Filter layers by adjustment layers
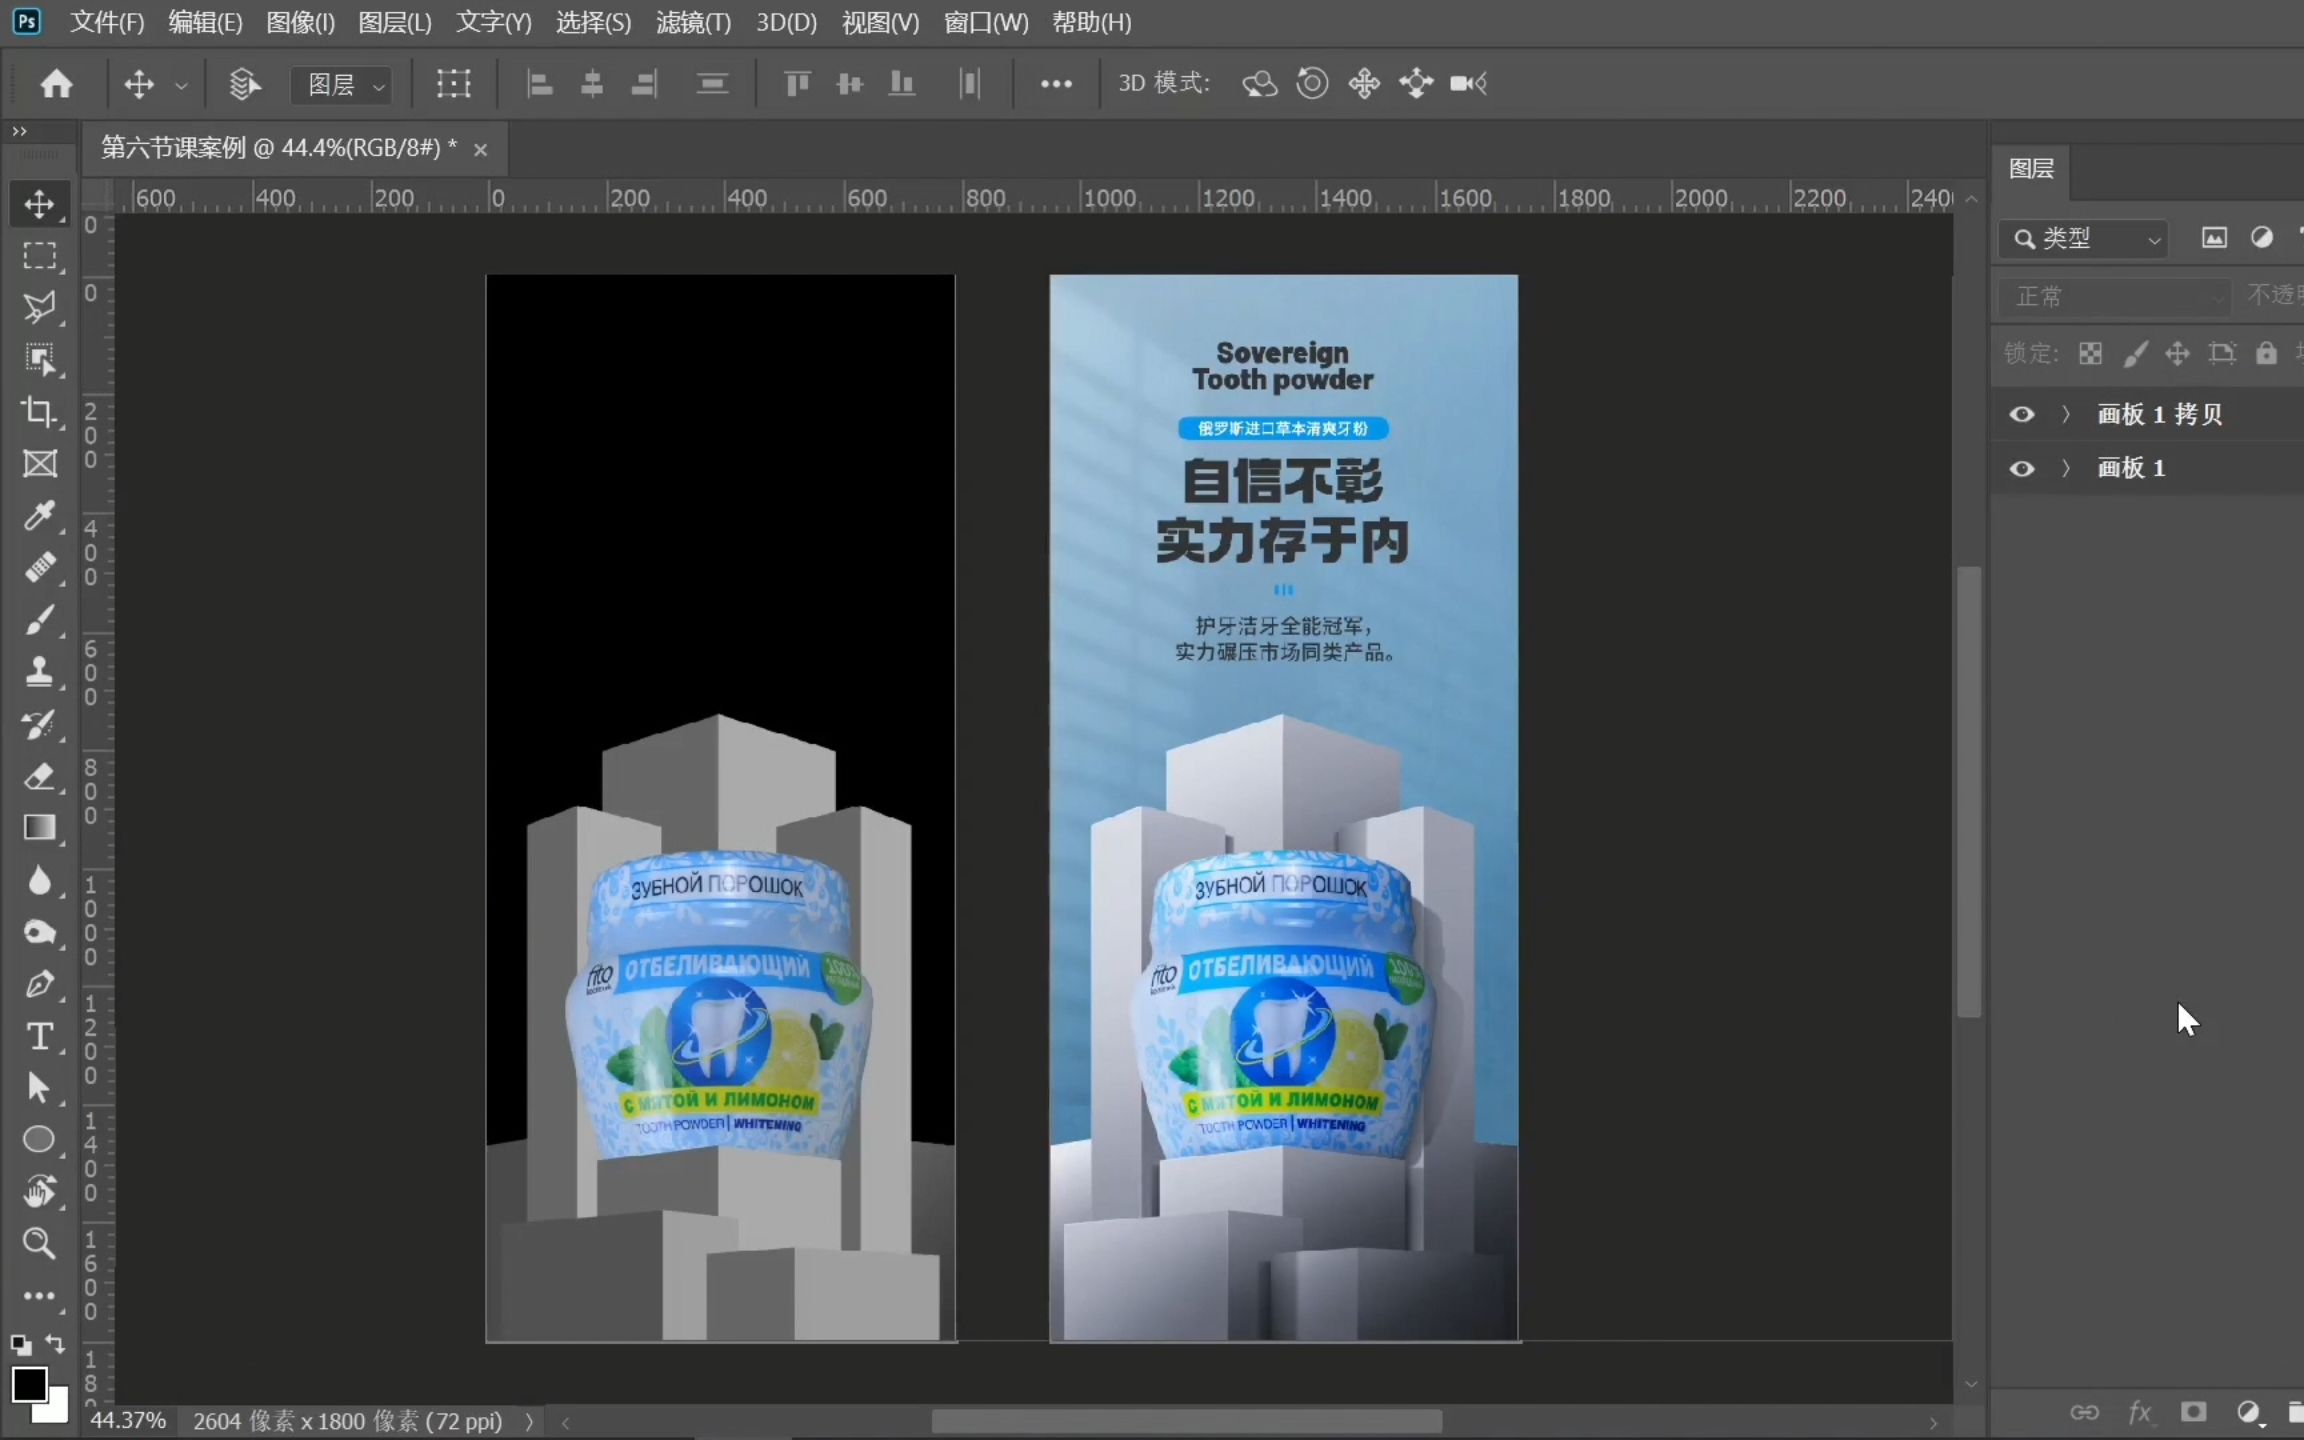 pos(2262,238)
